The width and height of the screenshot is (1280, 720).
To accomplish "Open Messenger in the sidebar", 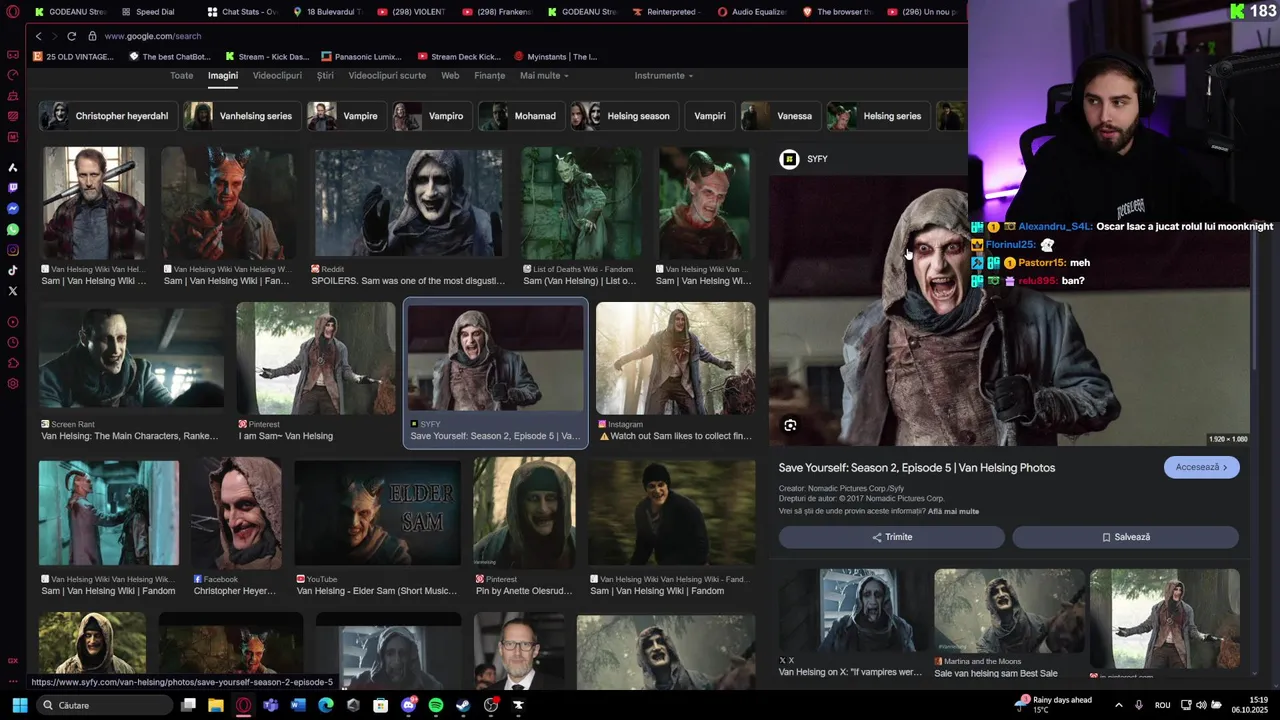I will click(x=13, y=209).
